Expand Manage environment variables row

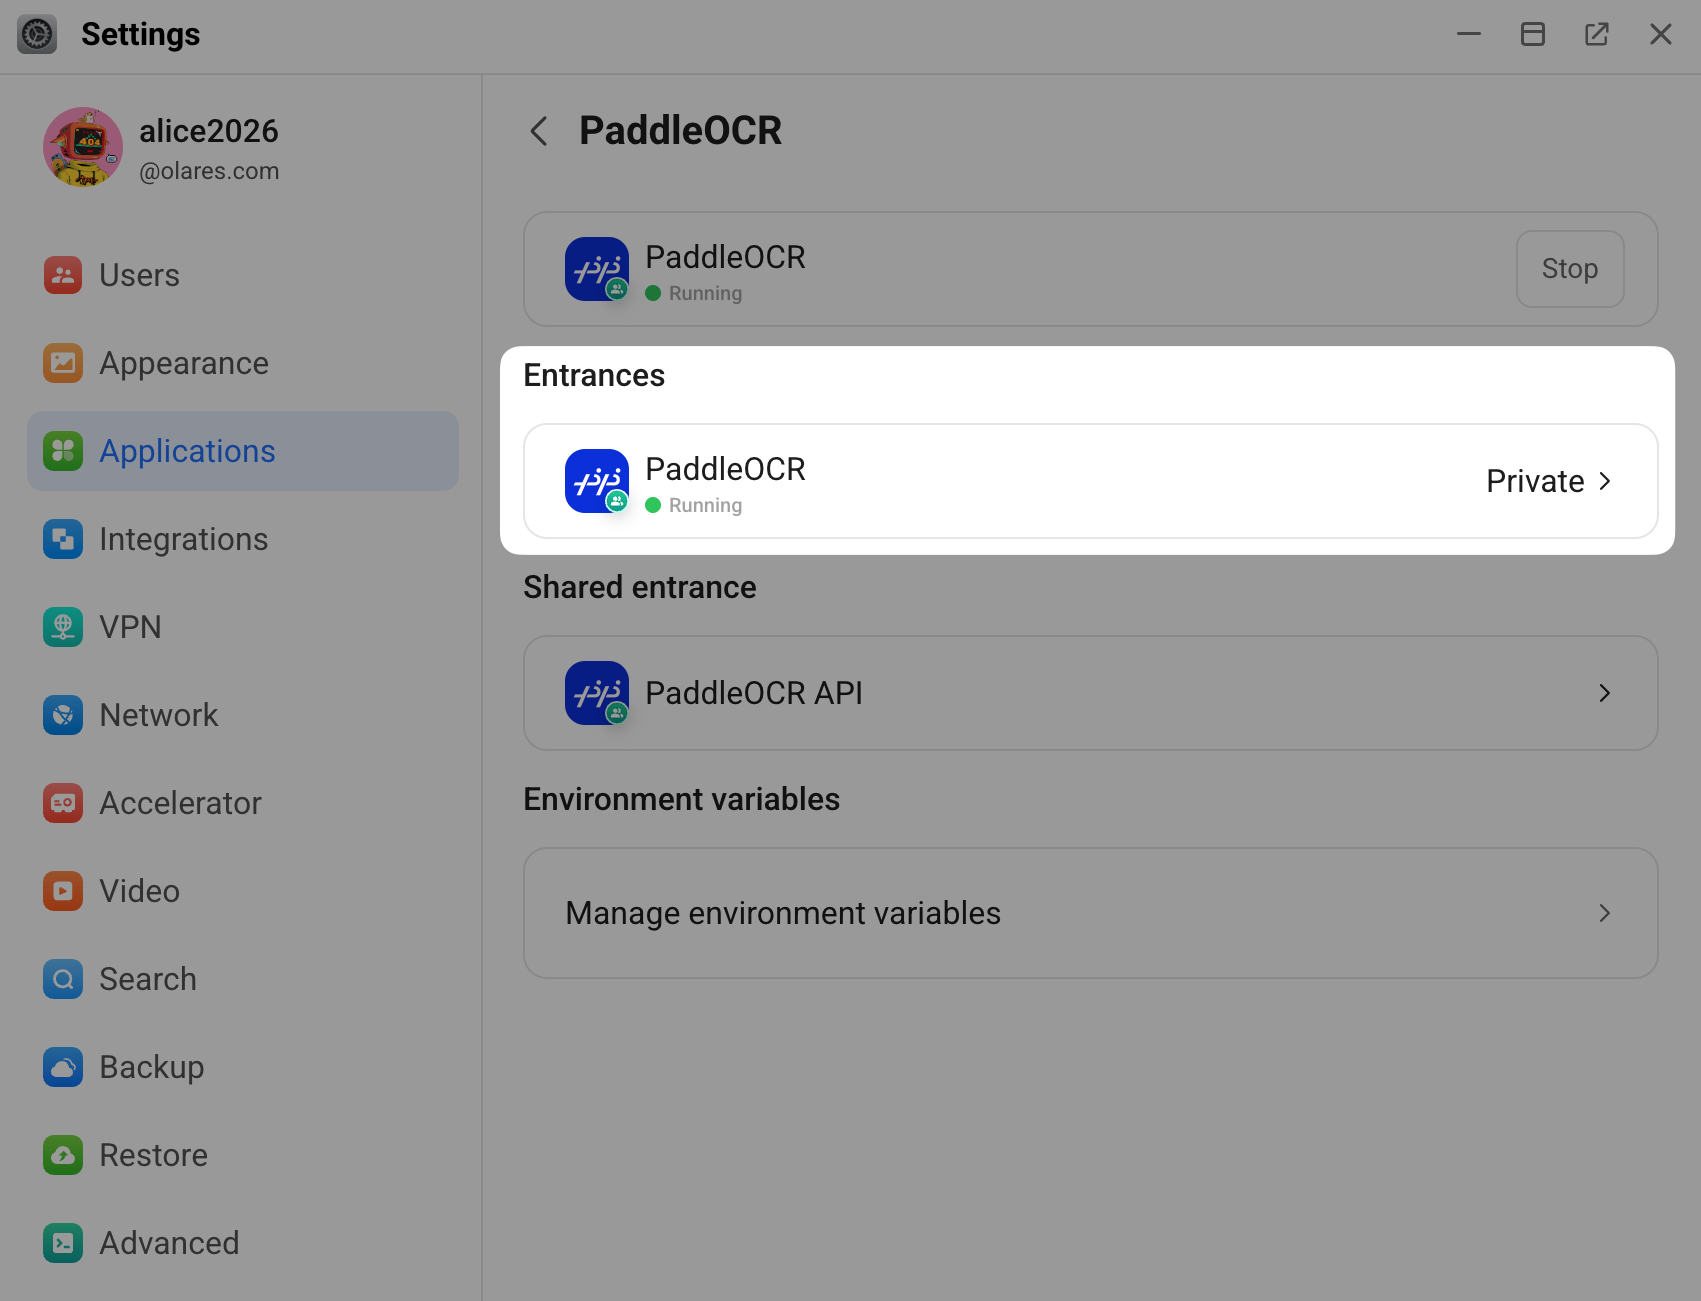(x=1091, y=913)
